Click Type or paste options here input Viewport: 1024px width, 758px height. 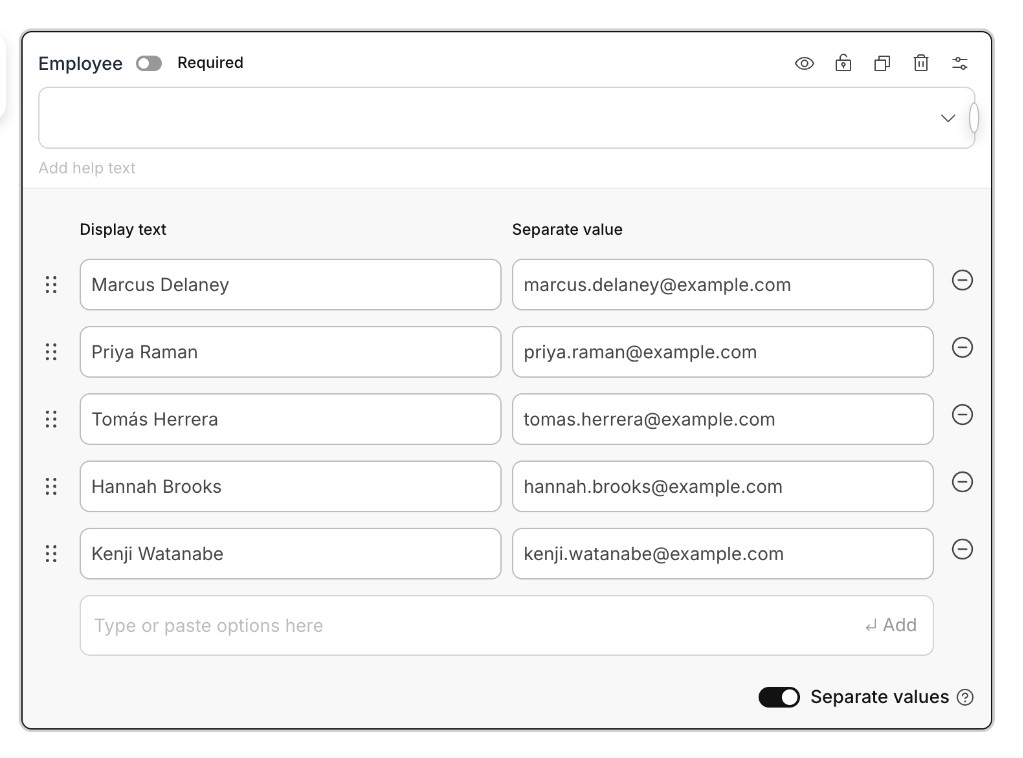507,625
